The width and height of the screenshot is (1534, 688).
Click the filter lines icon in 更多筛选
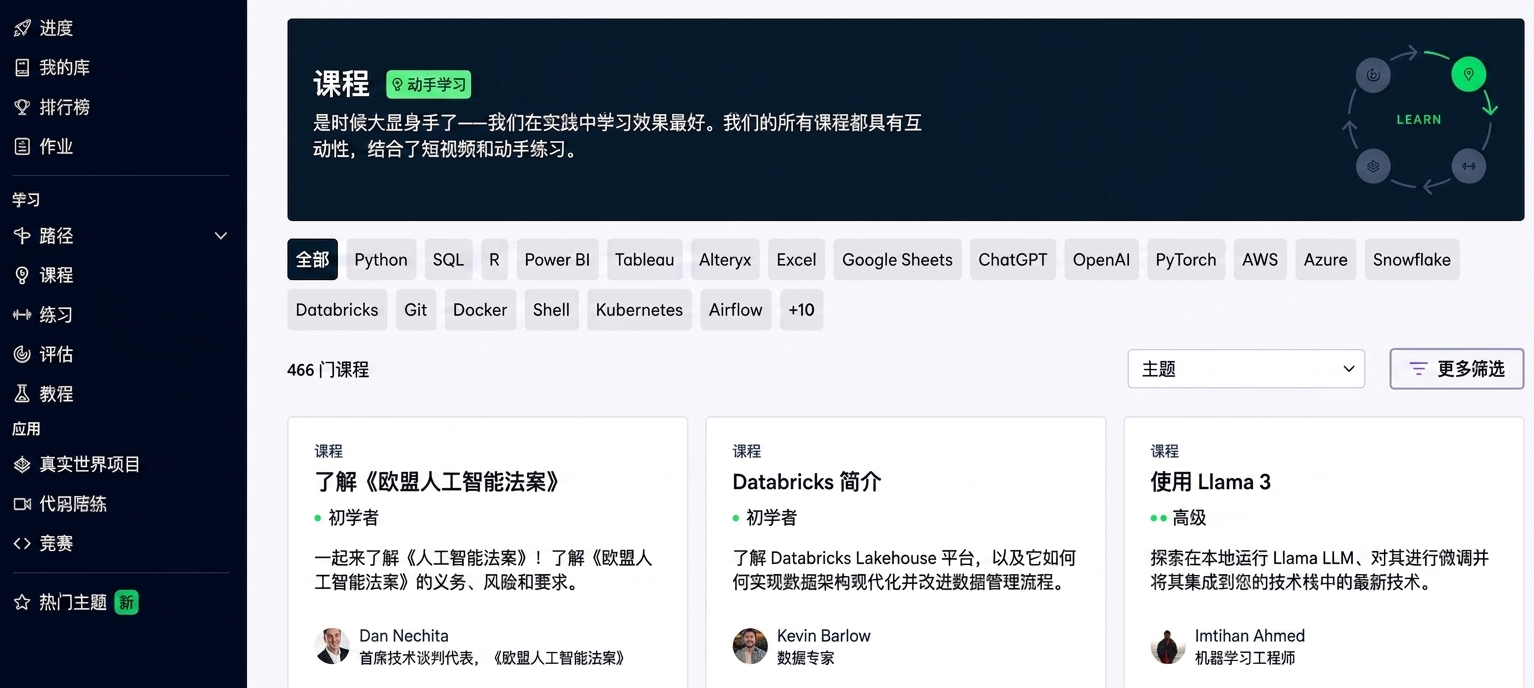1418,369
